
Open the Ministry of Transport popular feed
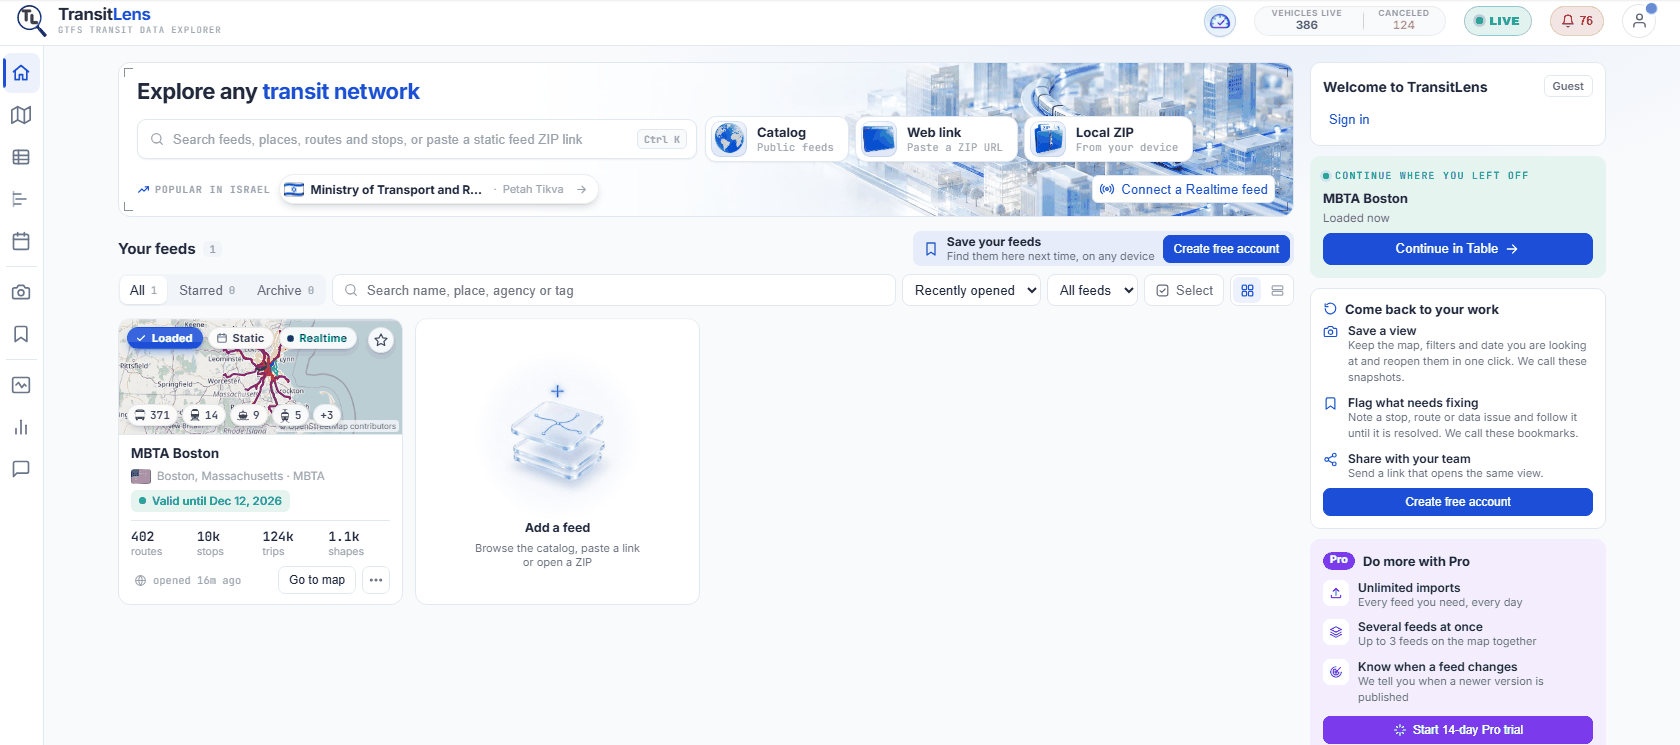point(439,189)
